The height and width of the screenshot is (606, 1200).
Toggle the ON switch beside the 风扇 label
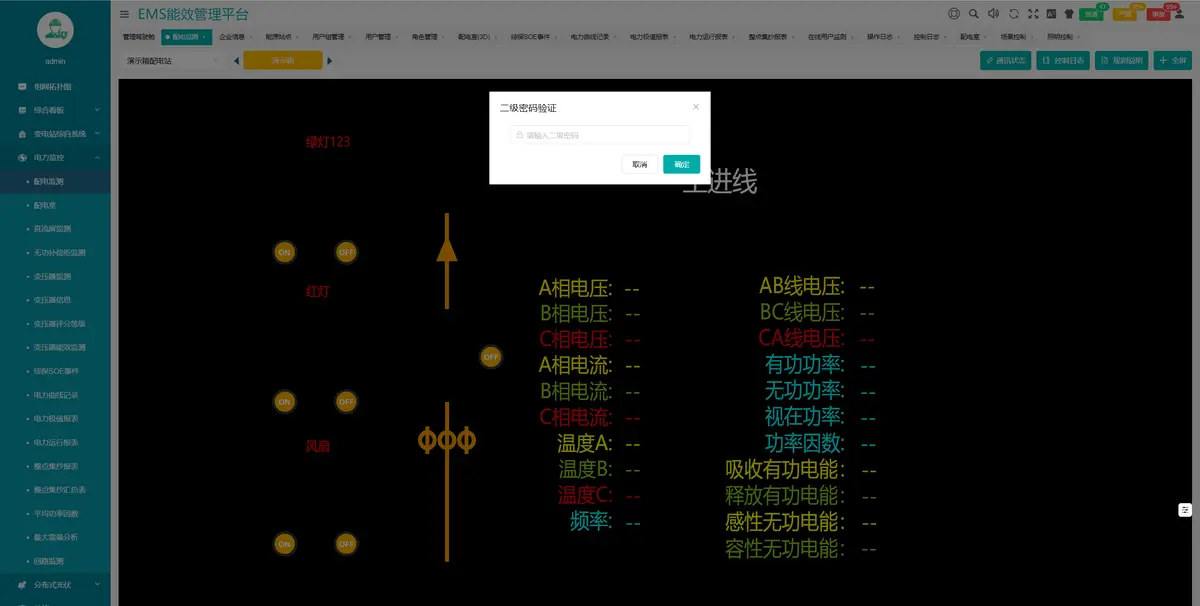(x=284, y=403)
